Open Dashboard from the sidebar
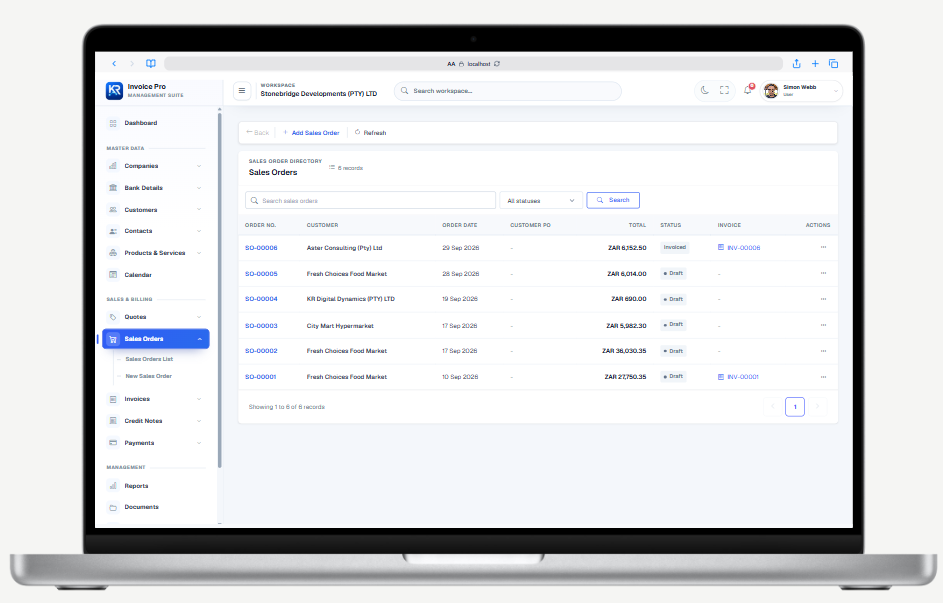 coord(156,123)
